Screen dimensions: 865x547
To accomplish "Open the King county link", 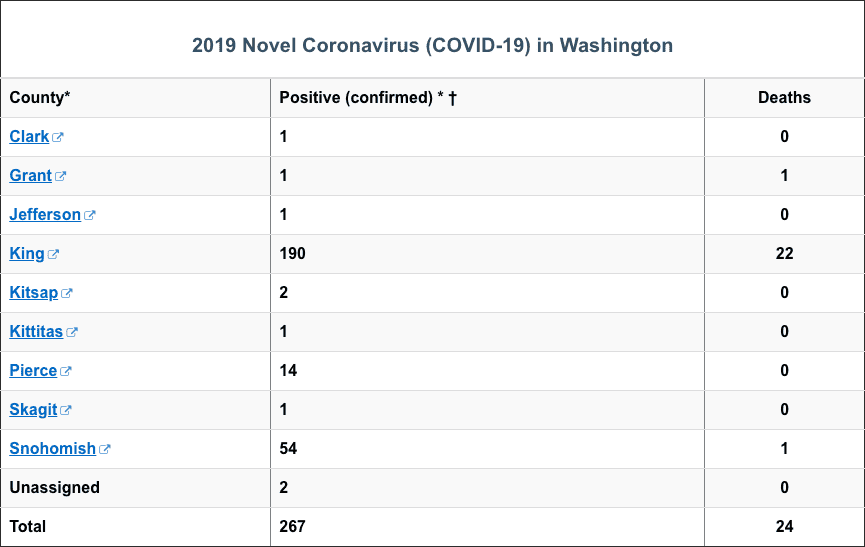I will [26, 254].
